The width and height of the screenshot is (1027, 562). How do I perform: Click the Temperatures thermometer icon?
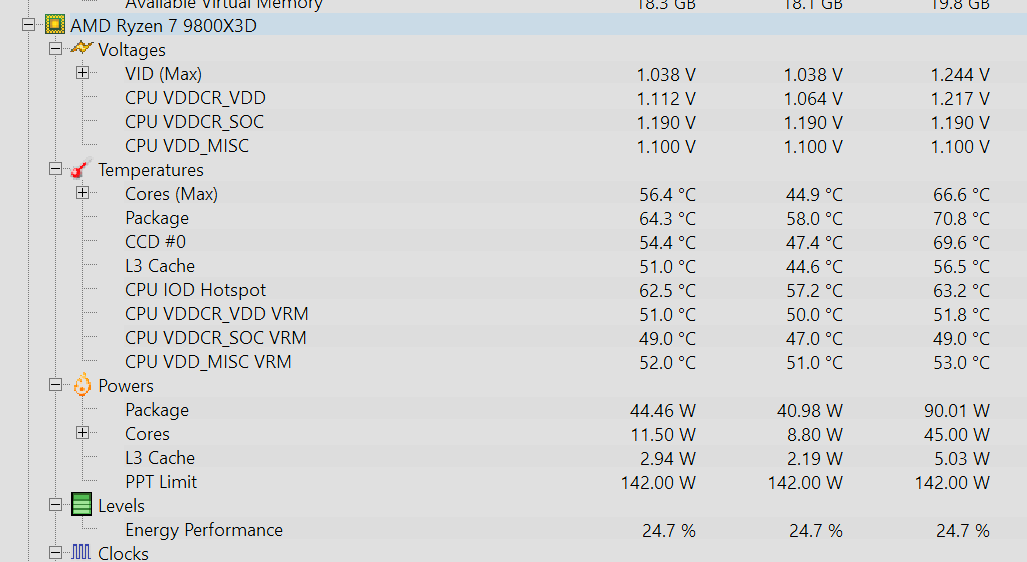(81, 169)
